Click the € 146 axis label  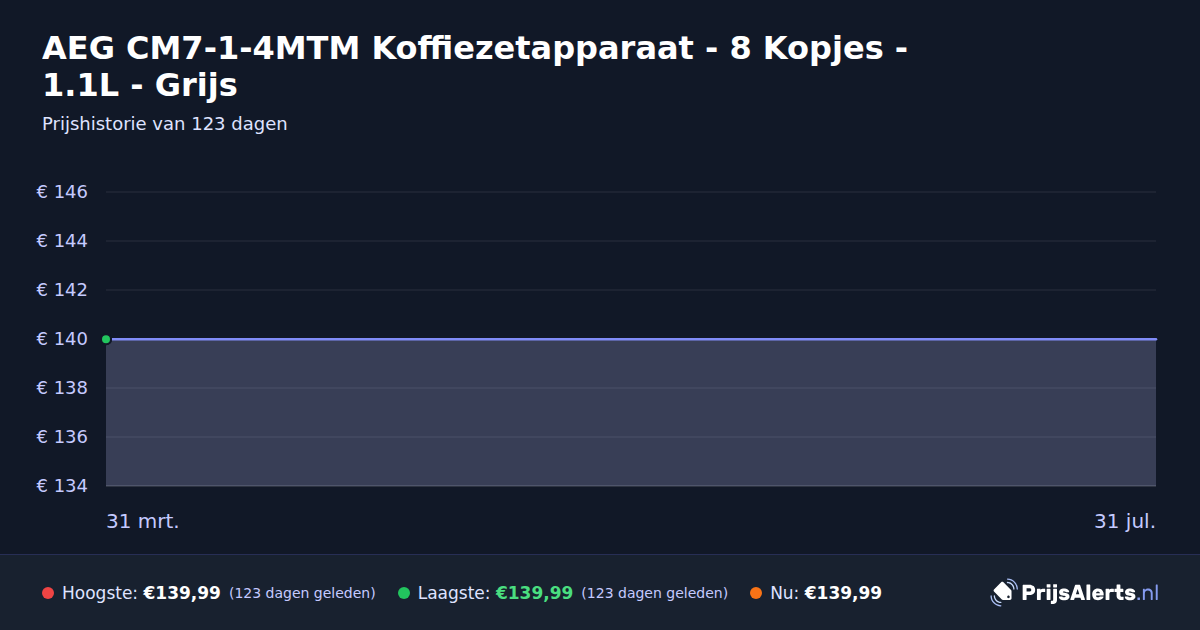[62, 192]
